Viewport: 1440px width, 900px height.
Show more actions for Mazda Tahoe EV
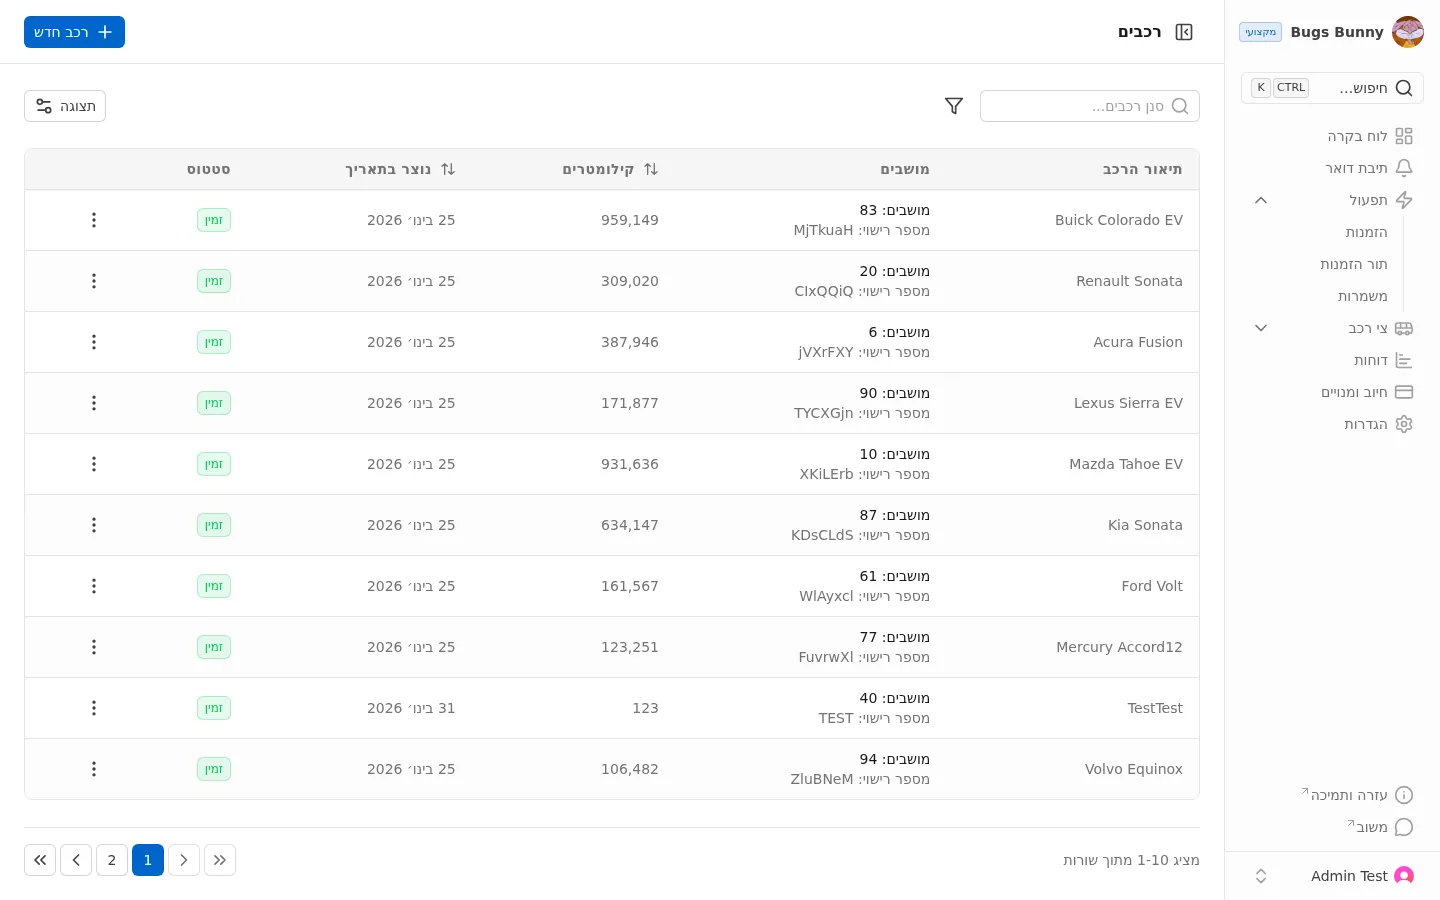point(94,464)
